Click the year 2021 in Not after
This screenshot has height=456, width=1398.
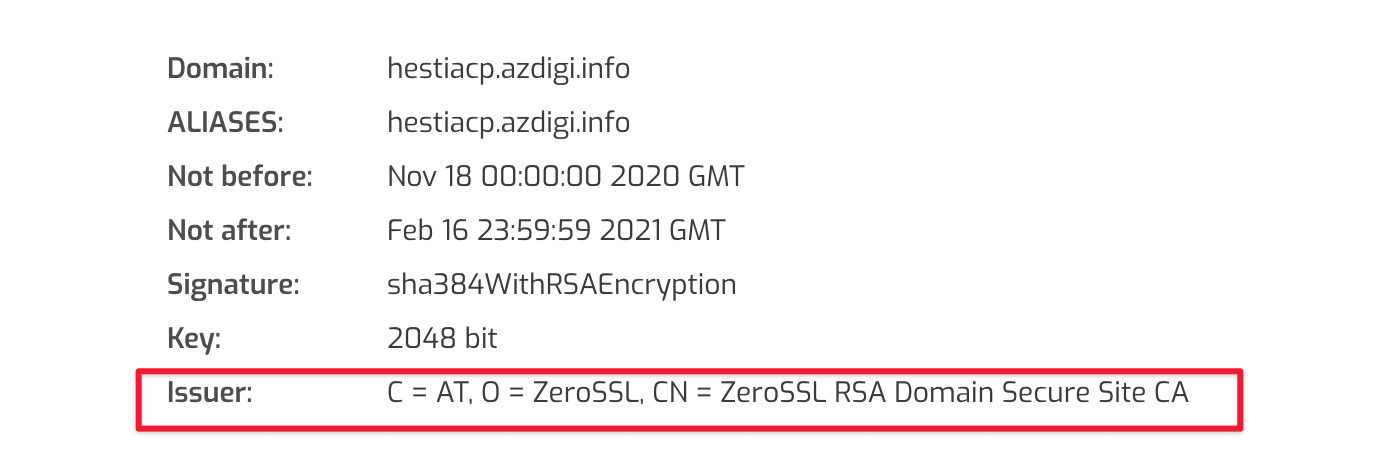tap(633, 231)
